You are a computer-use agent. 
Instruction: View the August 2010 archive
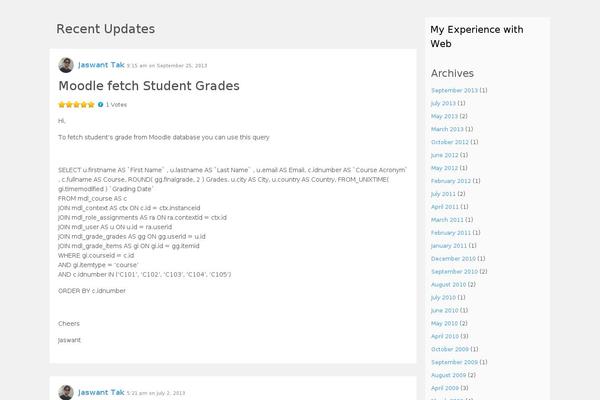(x=448, y=285)
